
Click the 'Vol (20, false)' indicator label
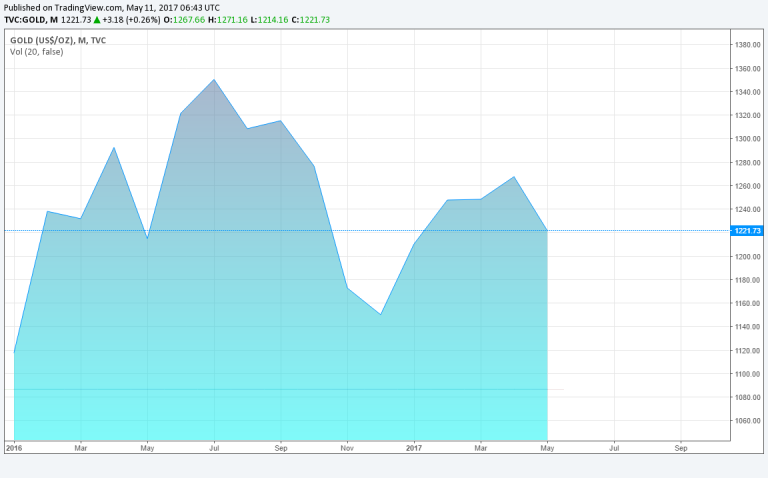[37, 52]
